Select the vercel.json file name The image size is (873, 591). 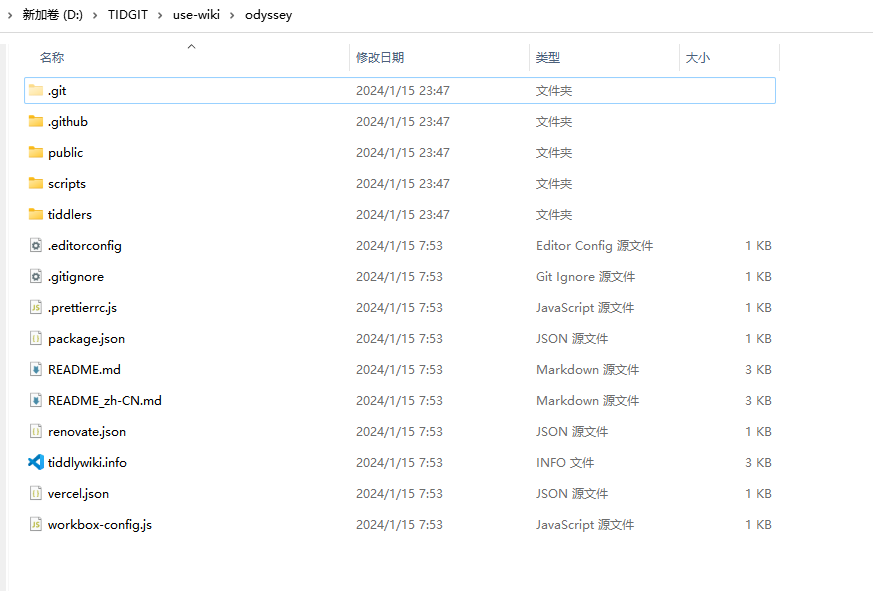click(79, 494)
